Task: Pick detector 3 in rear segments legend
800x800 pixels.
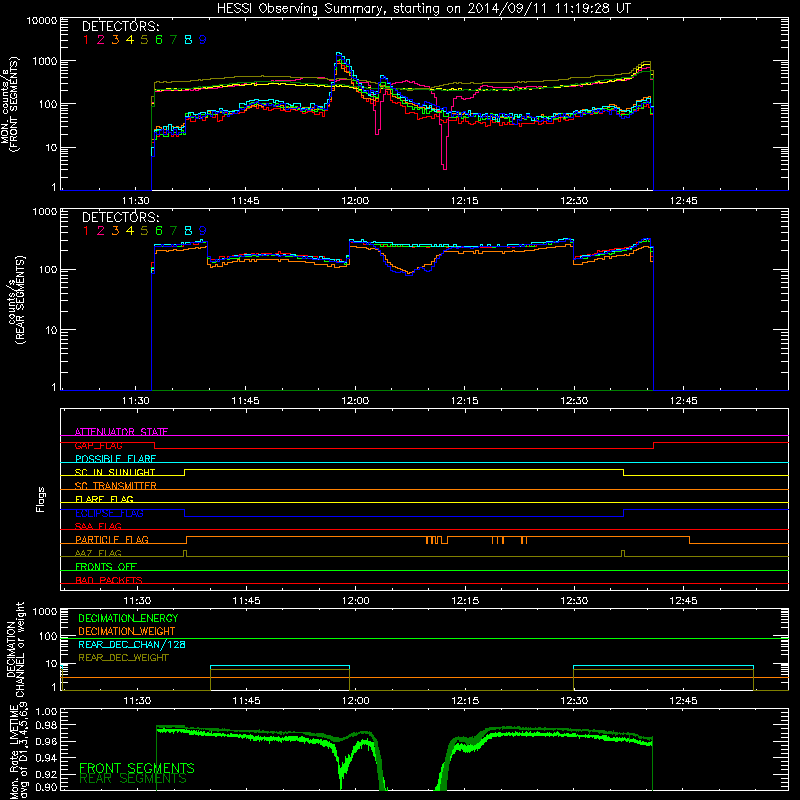Action: 115,231
